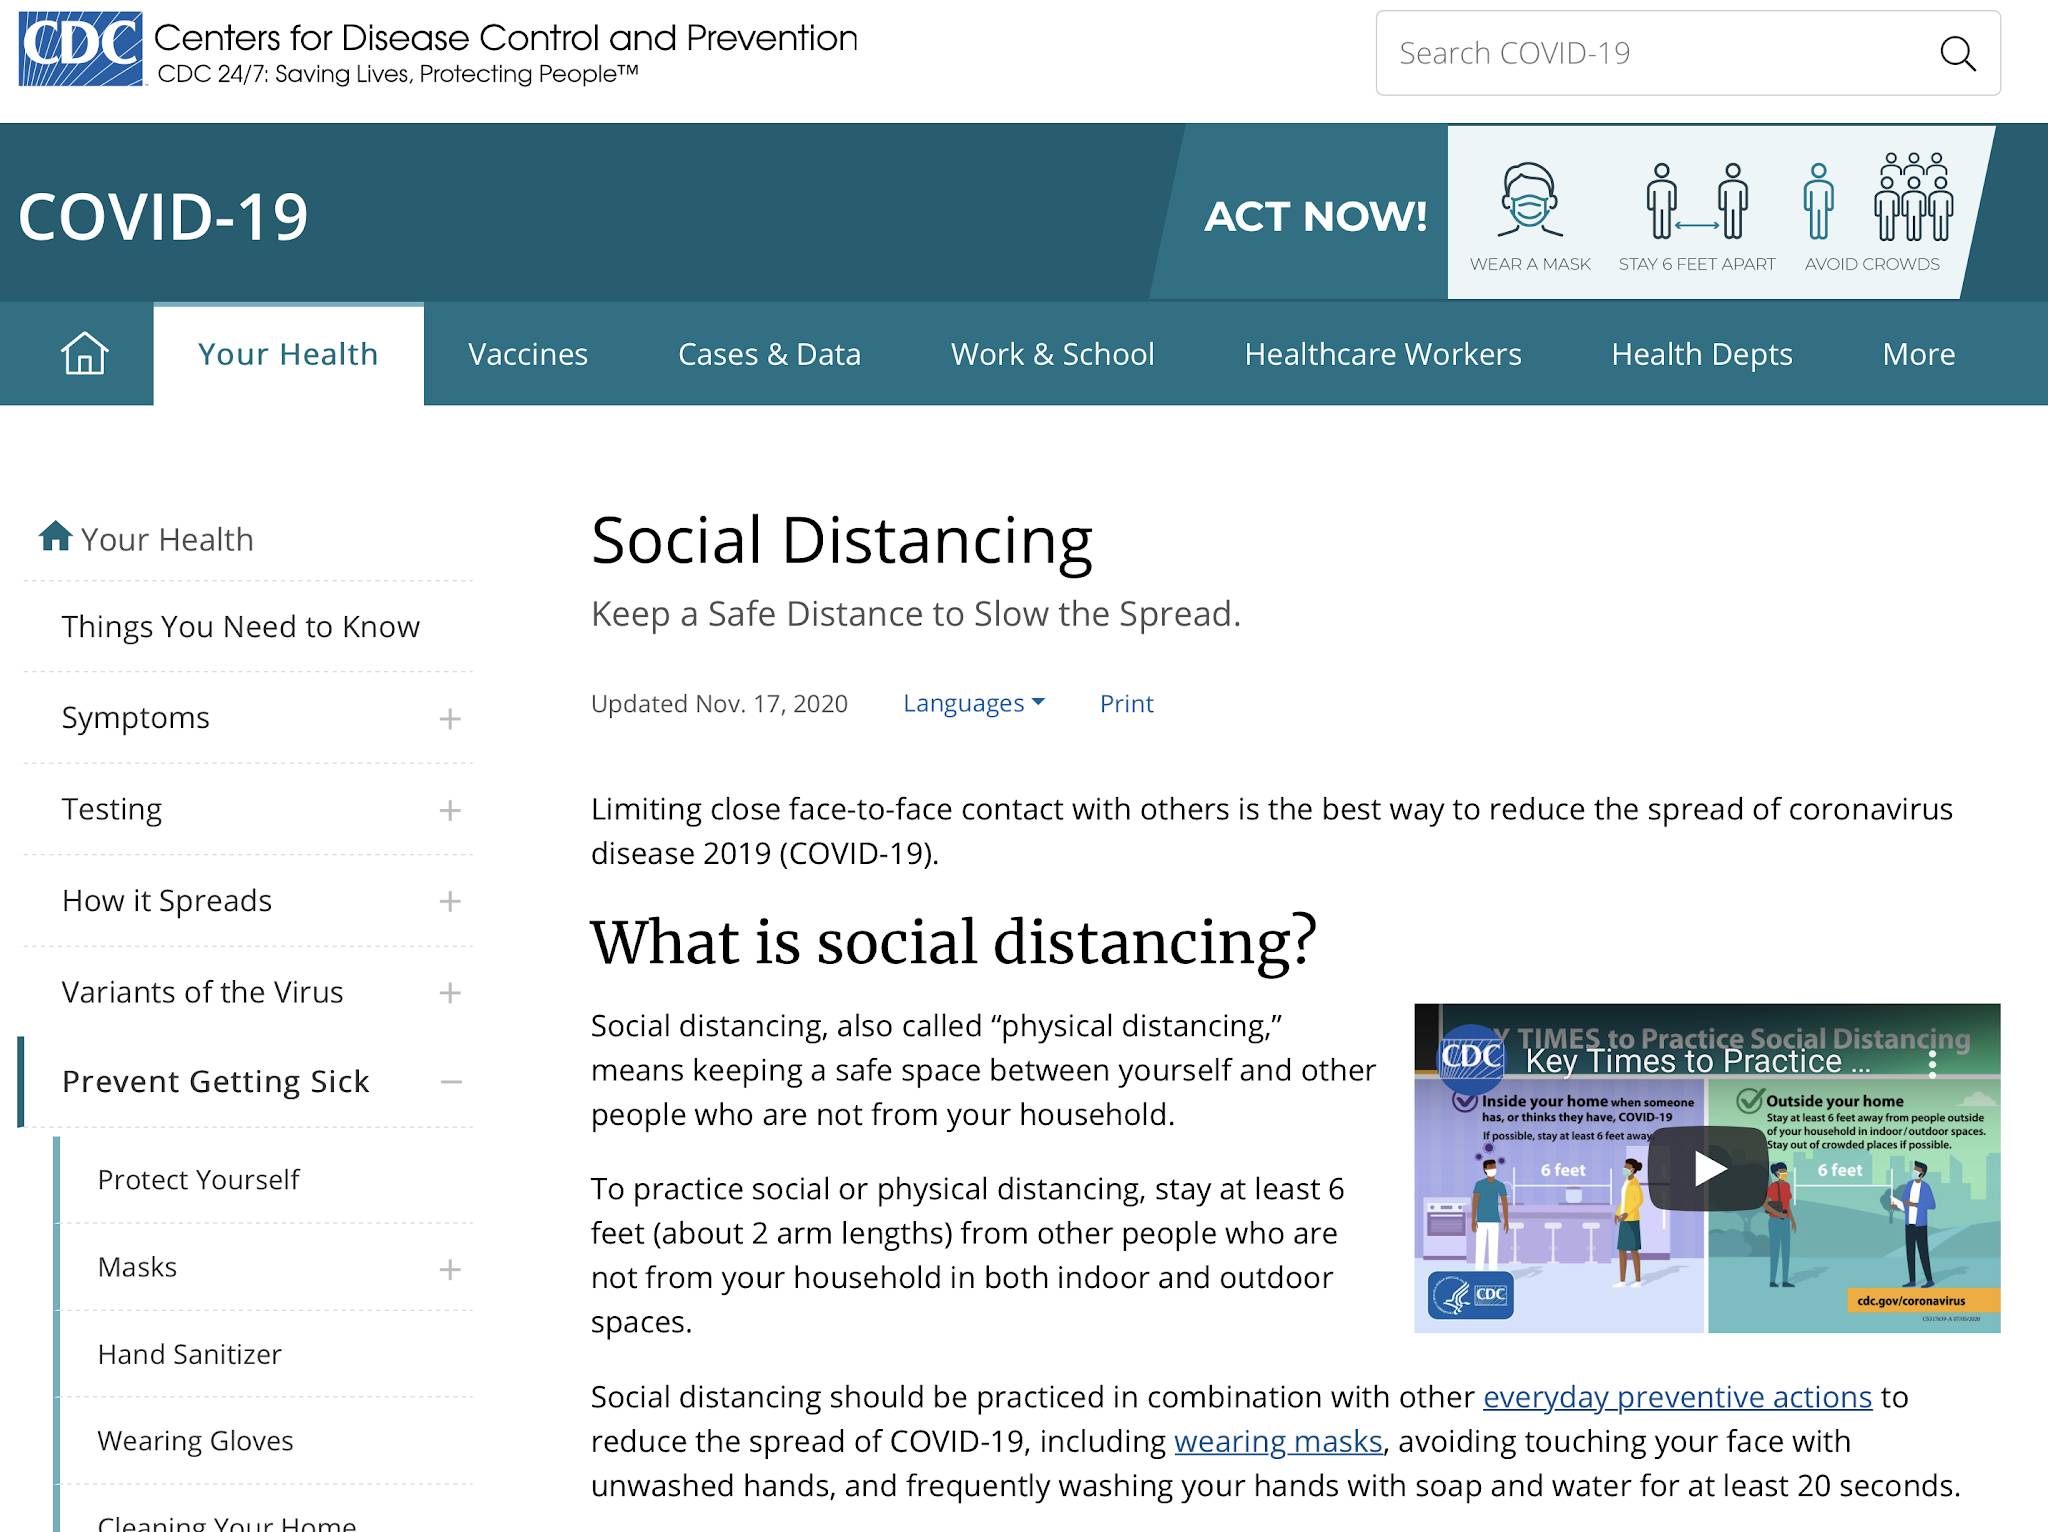Click the home icon in navigation bar
Viewport: 2048px width, 1532px height.
(x=85, y=354)
